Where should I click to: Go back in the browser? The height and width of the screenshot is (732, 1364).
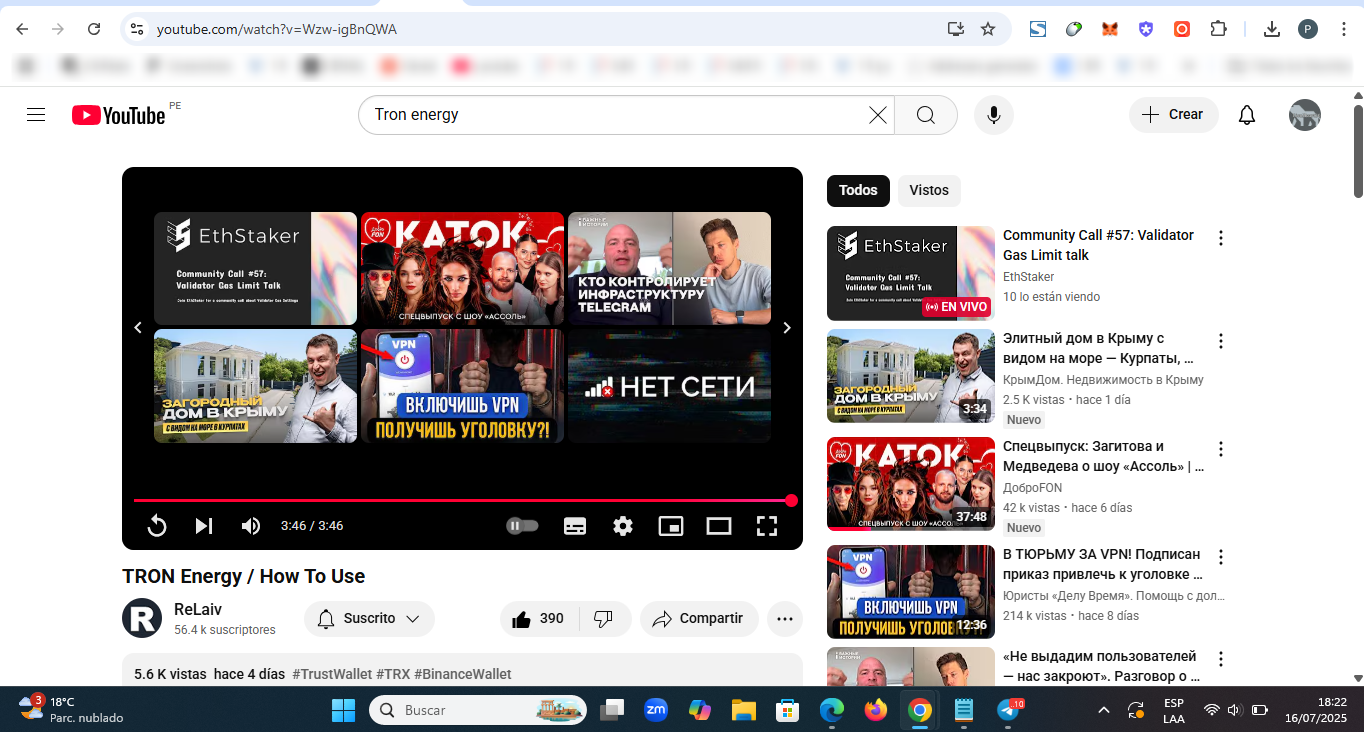pyautogui.click(x=22, y=29)
